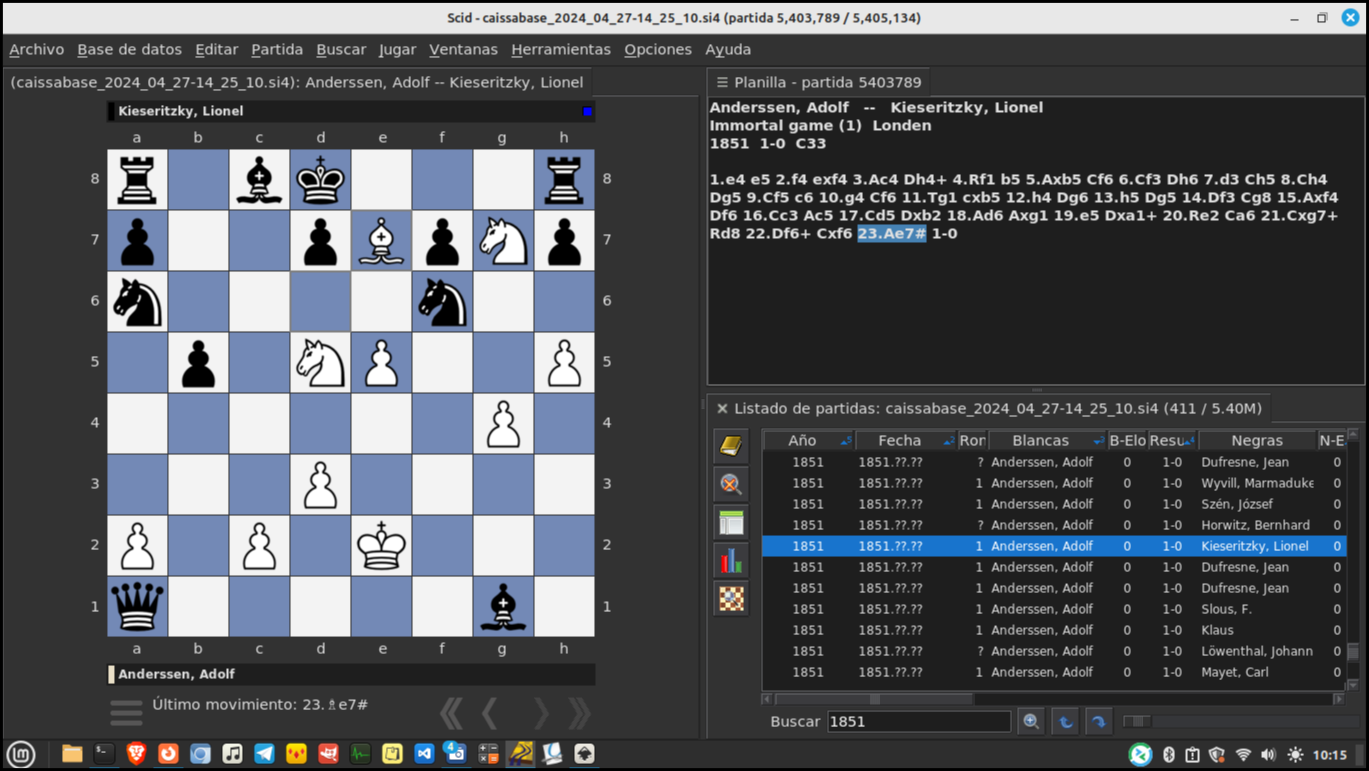The image size is (1369, 771).
Task: Open the Archivo menu
Action: point(36,49)
